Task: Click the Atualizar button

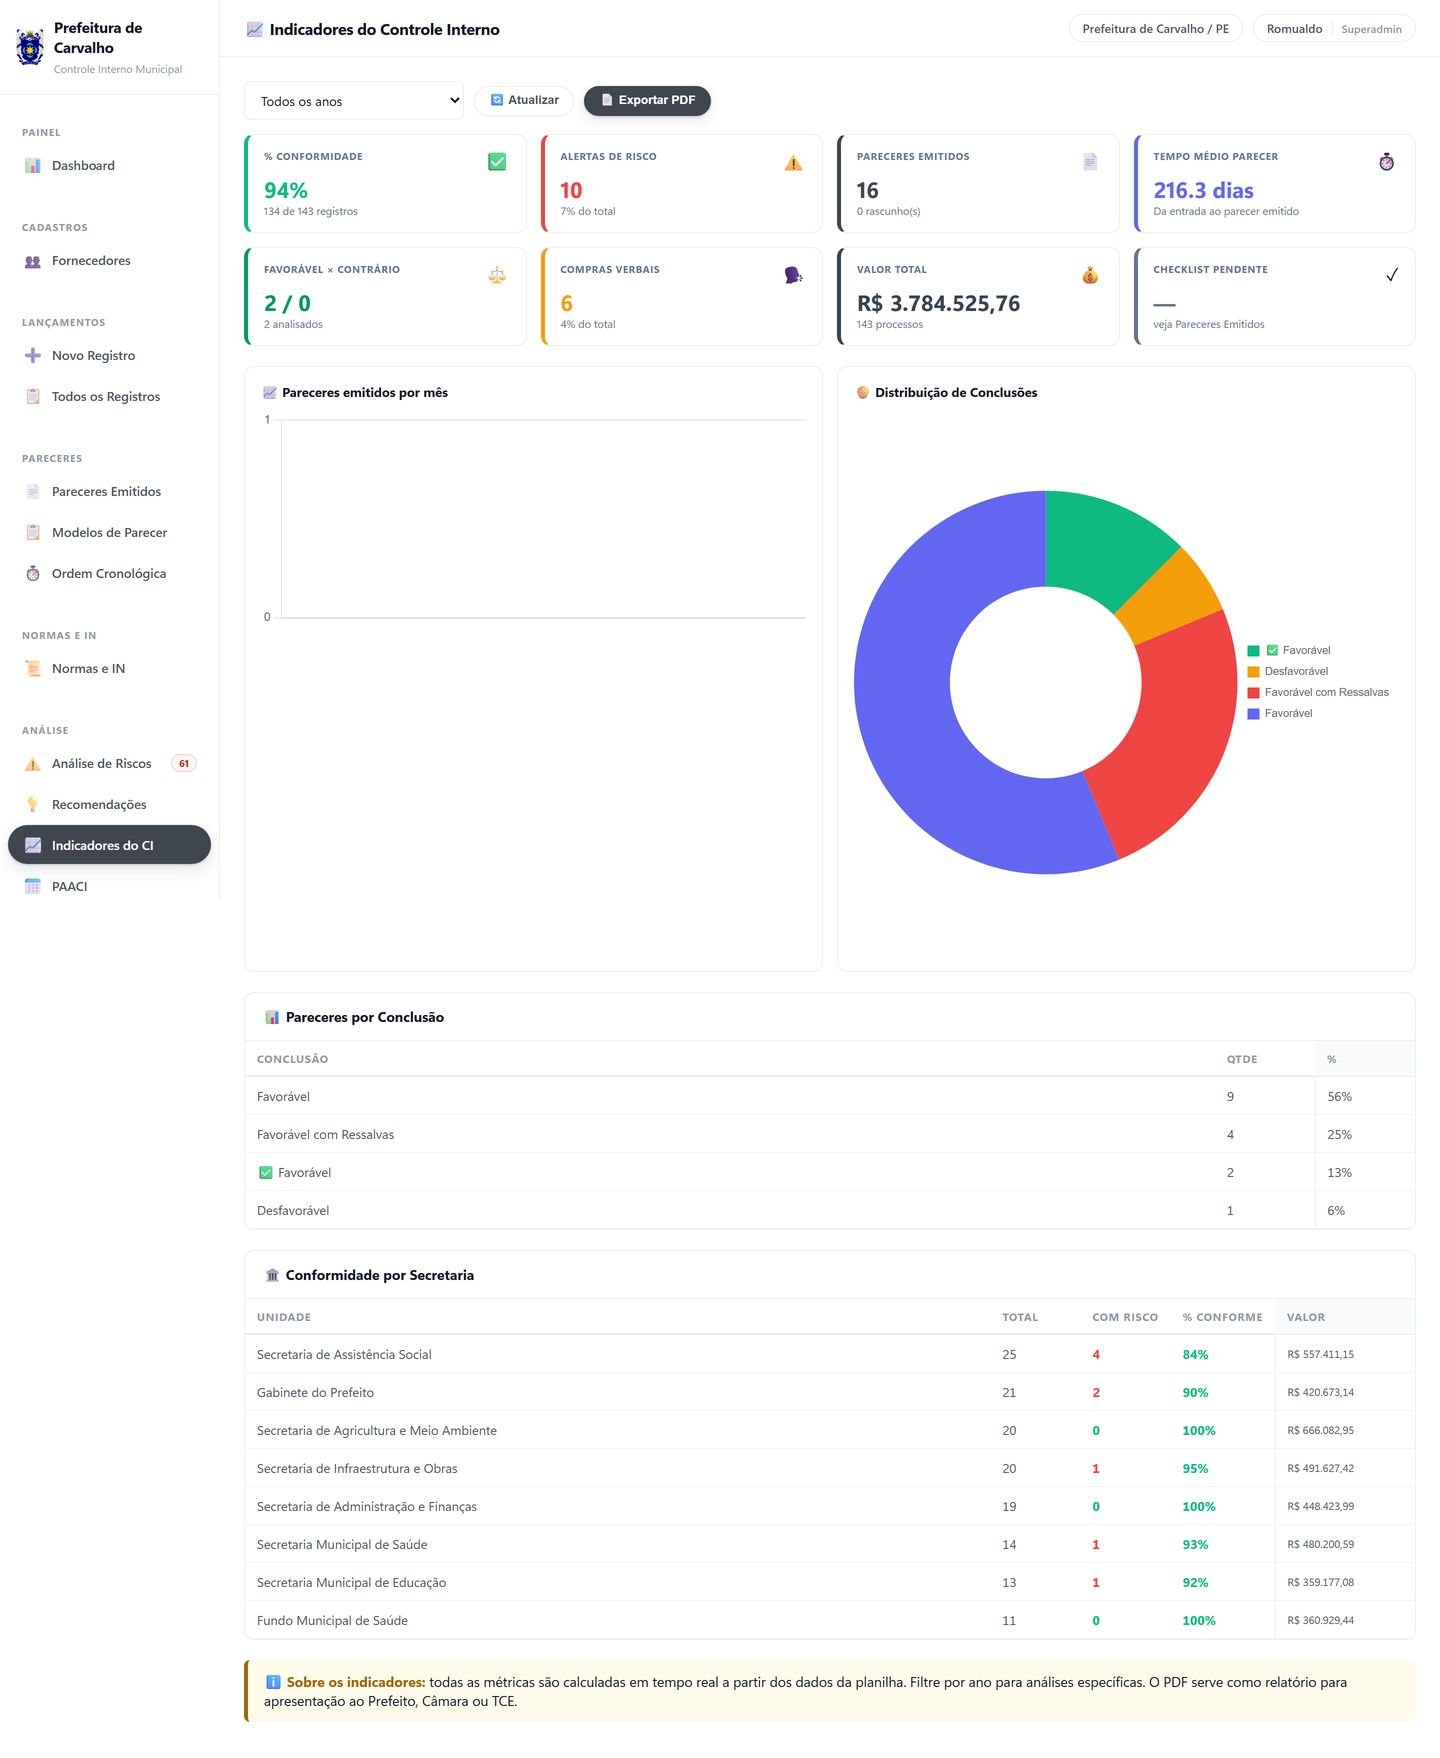Action: pyautogui.click(x=524, y=100)
